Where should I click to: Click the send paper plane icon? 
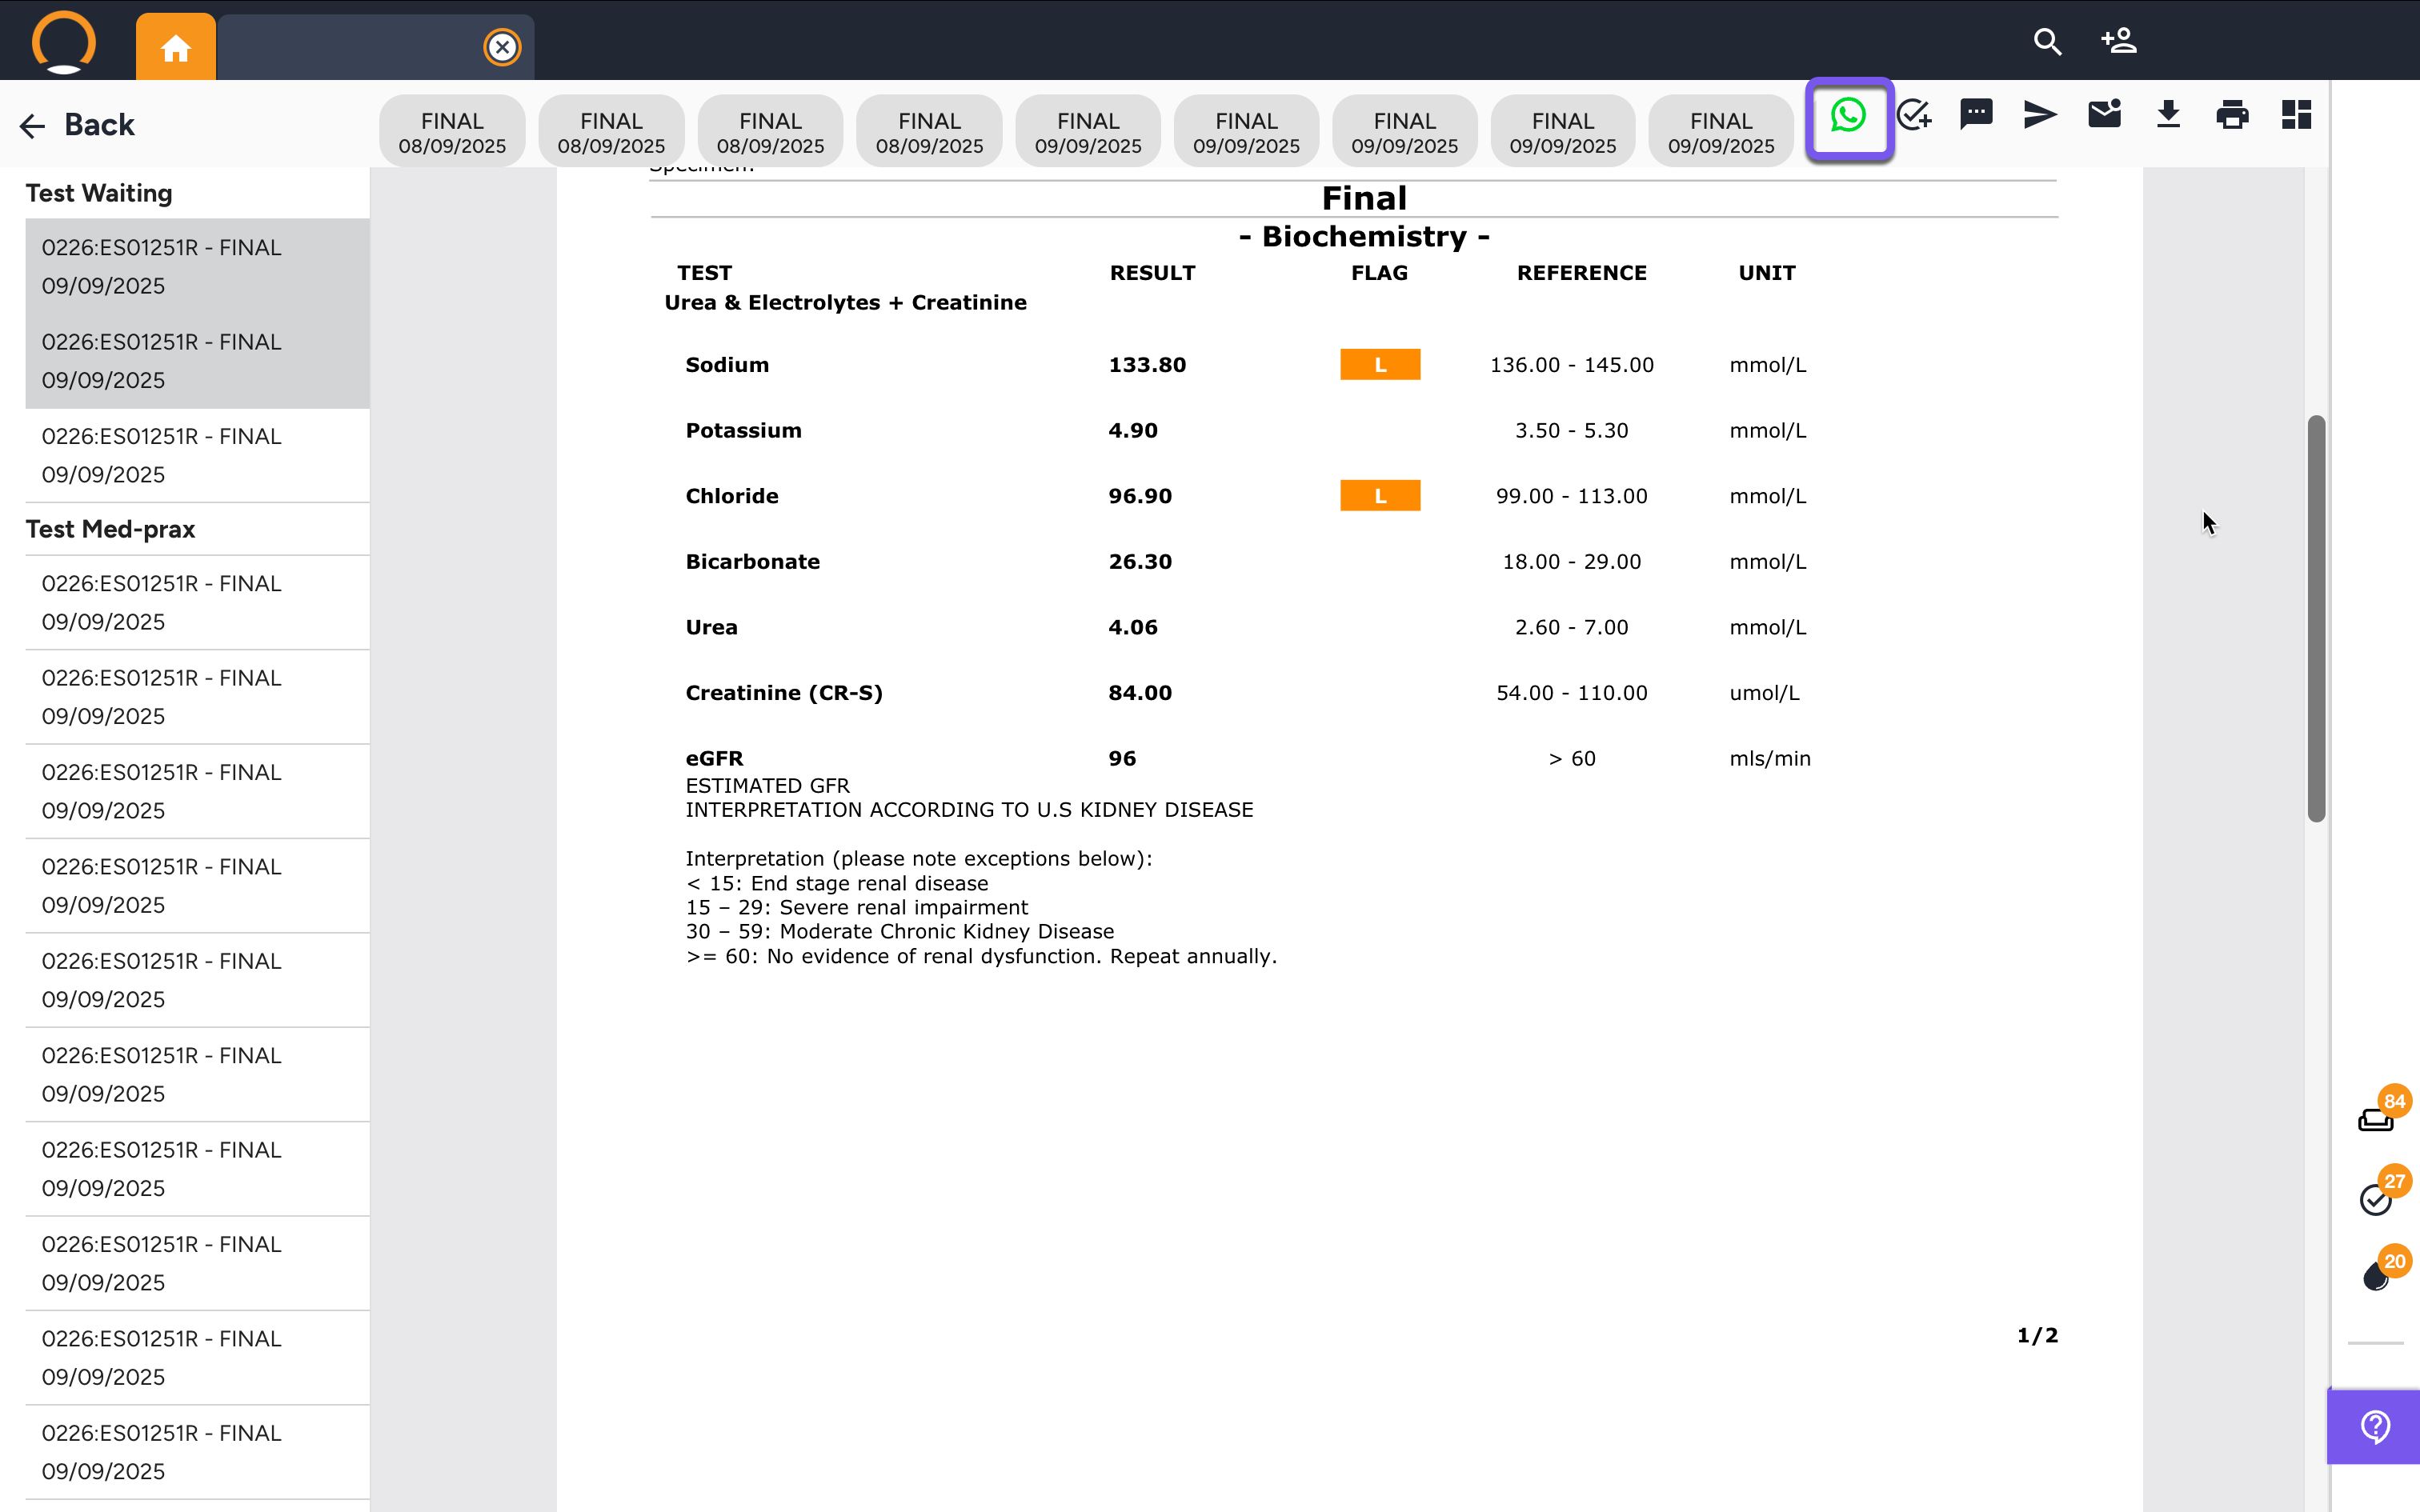tap(2040, 115)
